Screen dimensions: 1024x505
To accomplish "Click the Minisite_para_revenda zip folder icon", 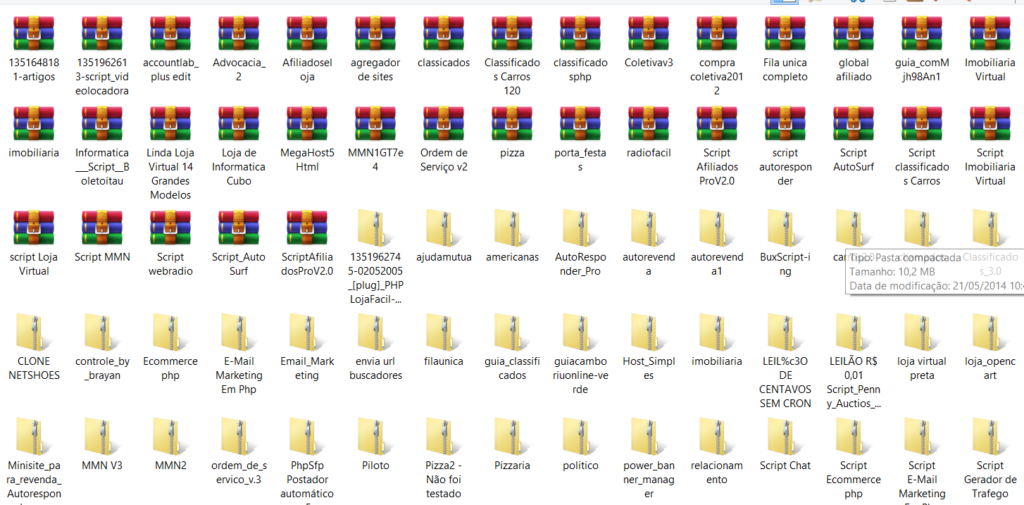I will point(33,436).
